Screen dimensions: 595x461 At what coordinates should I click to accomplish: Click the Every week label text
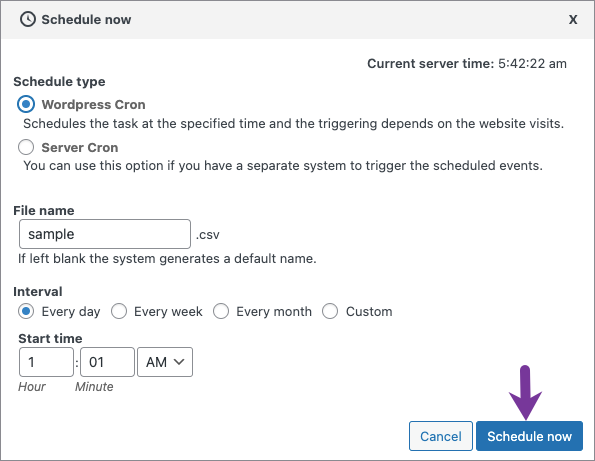(168, 312)
